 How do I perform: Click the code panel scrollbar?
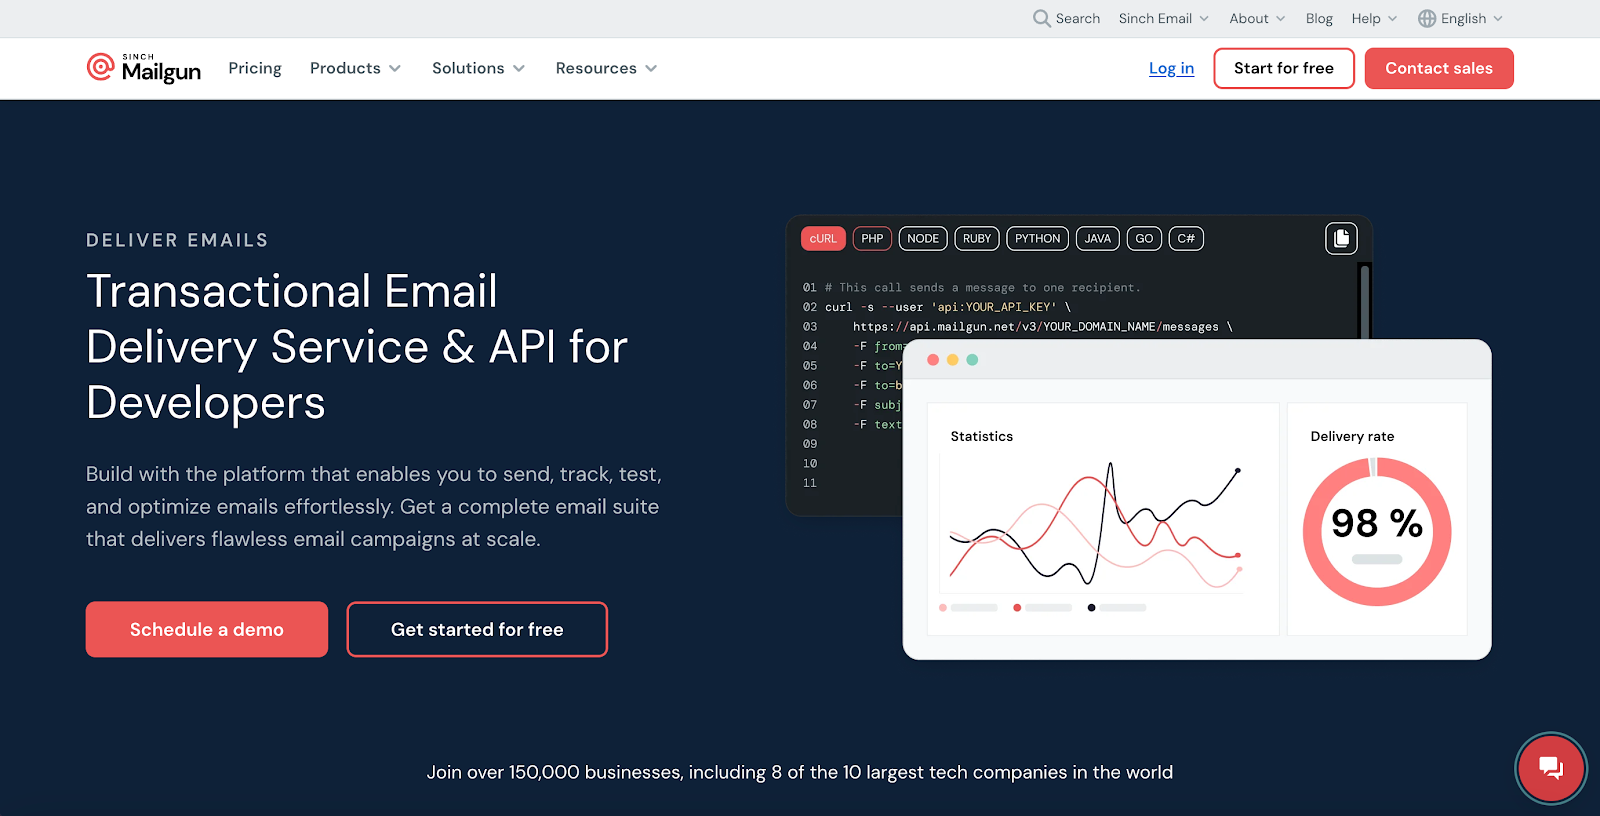click(1365, 301)
